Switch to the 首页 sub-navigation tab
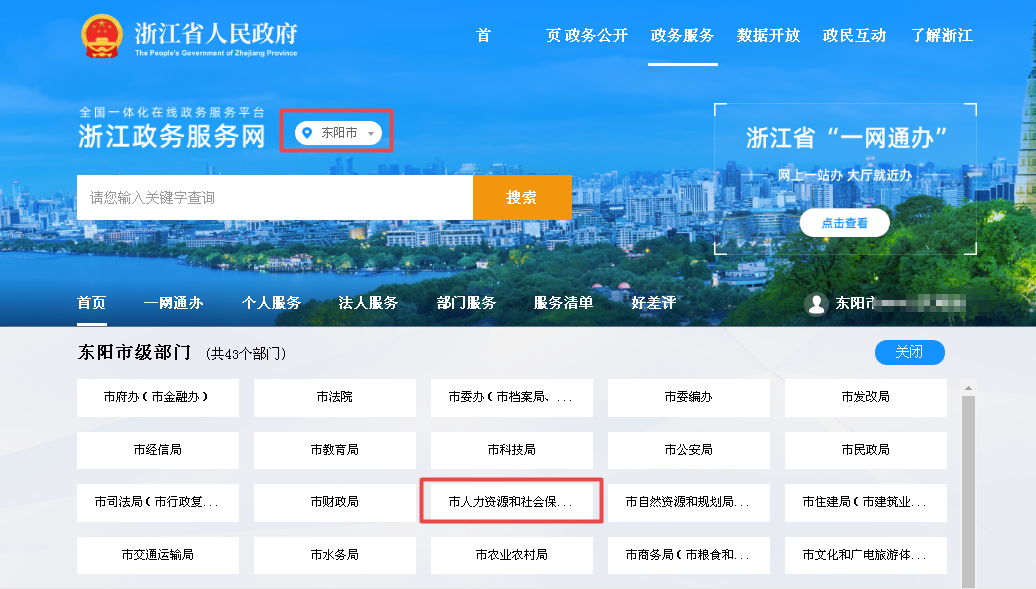 click(91, 303)
